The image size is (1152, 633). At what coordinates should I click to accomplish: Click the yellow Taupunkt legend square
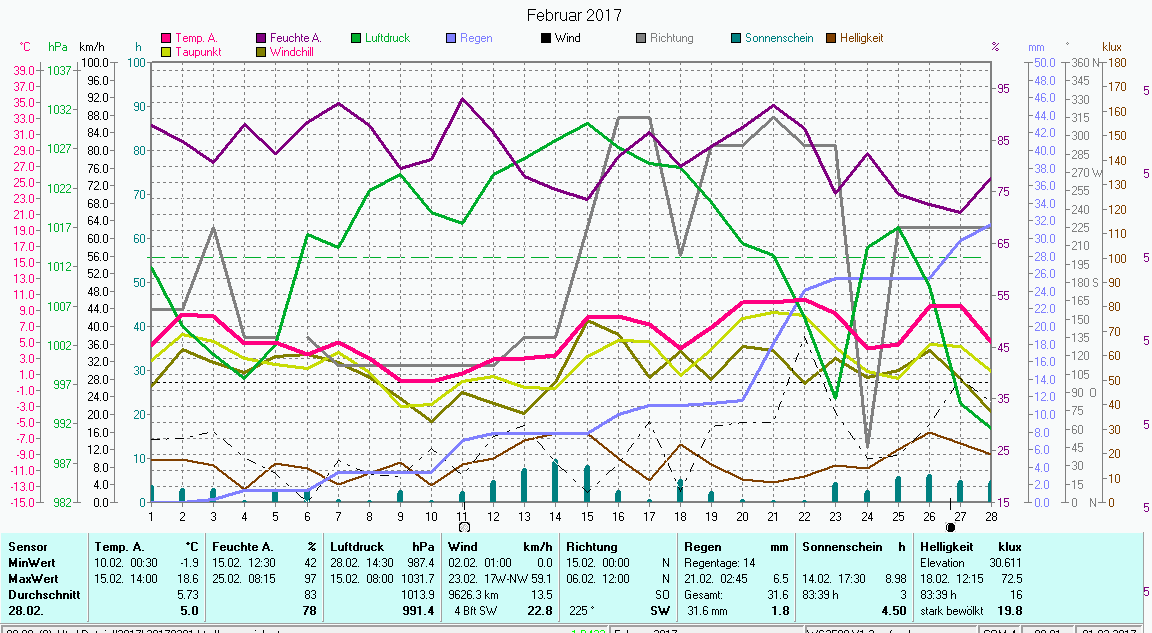tap(166, 51)
